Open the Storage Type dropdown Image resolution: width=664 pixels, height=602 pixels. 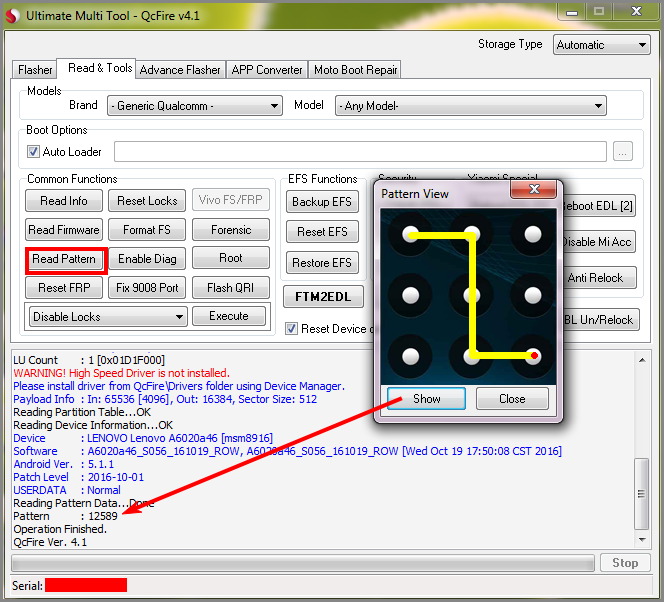[601, 44]
